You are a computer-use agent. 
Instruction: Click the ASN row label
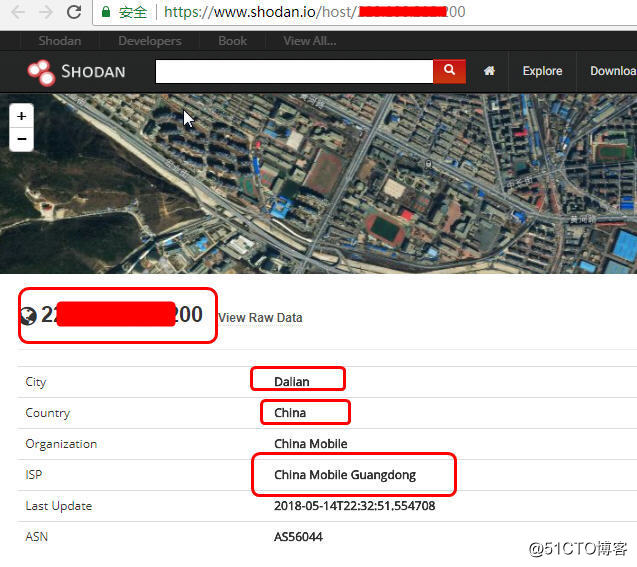coord(36,537)
